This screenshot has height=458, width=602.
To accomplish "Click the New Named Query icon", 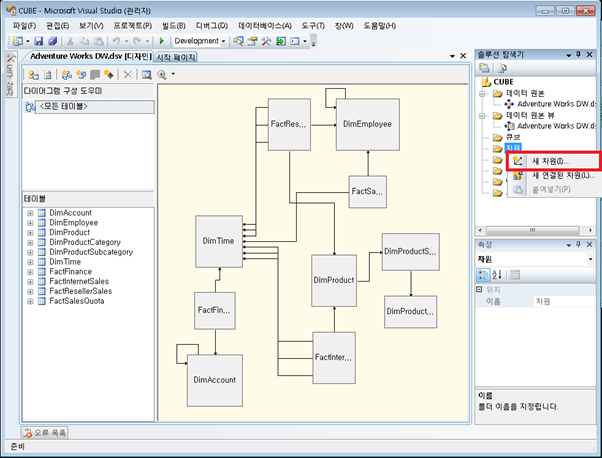I will pyautogui.click(x=81, y=74).
